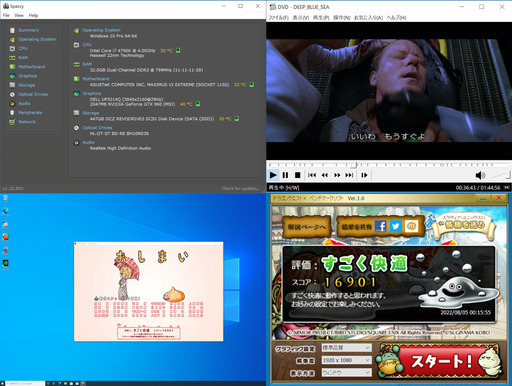512x386 pixels.
Task: Open graphics quality dropdown 標準品質
Action: point(346,348)
